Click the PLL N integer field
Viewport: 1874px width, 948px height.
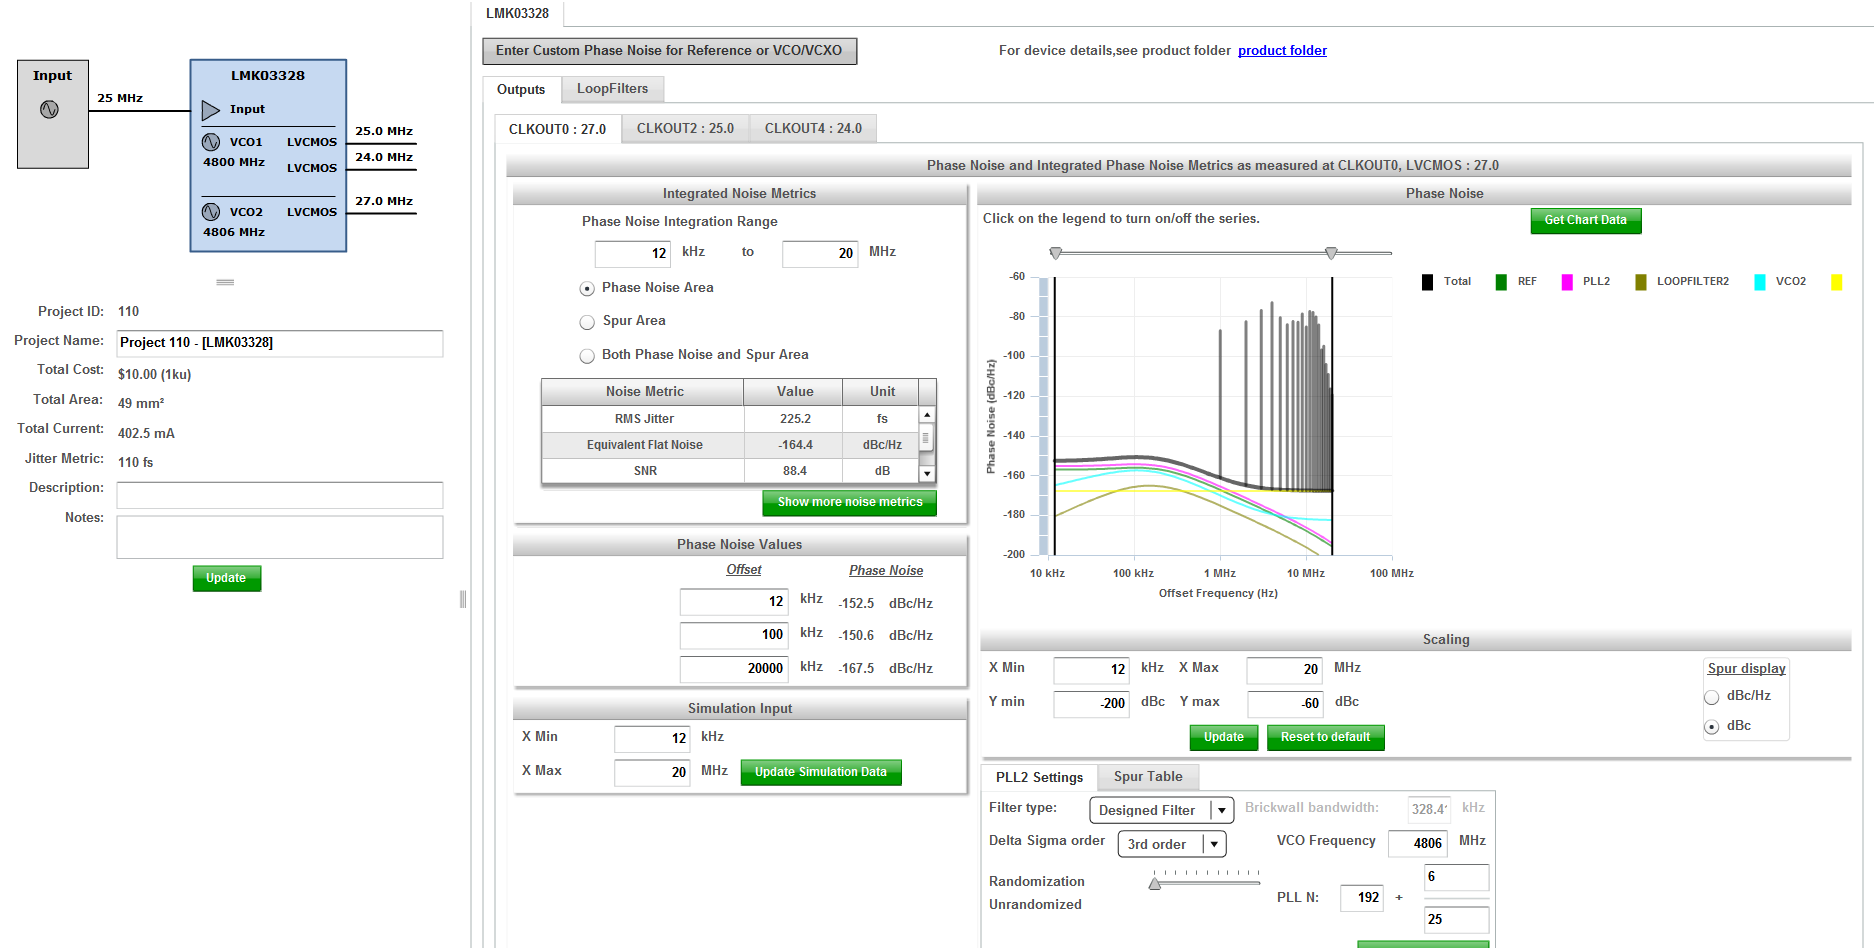pos(1361,898)
